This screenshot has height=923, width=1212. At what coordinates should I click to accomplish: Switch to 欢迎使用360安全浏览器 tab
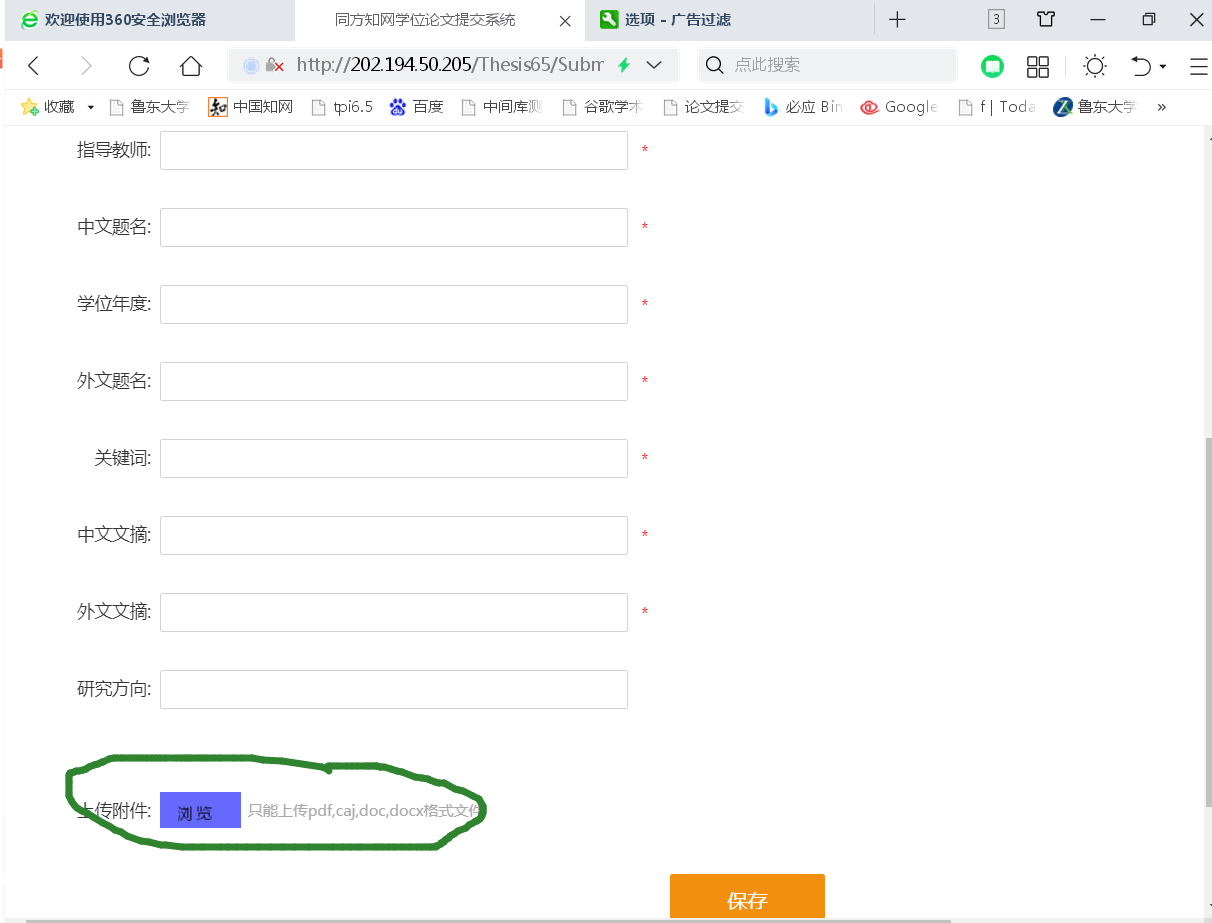(148, 20)
